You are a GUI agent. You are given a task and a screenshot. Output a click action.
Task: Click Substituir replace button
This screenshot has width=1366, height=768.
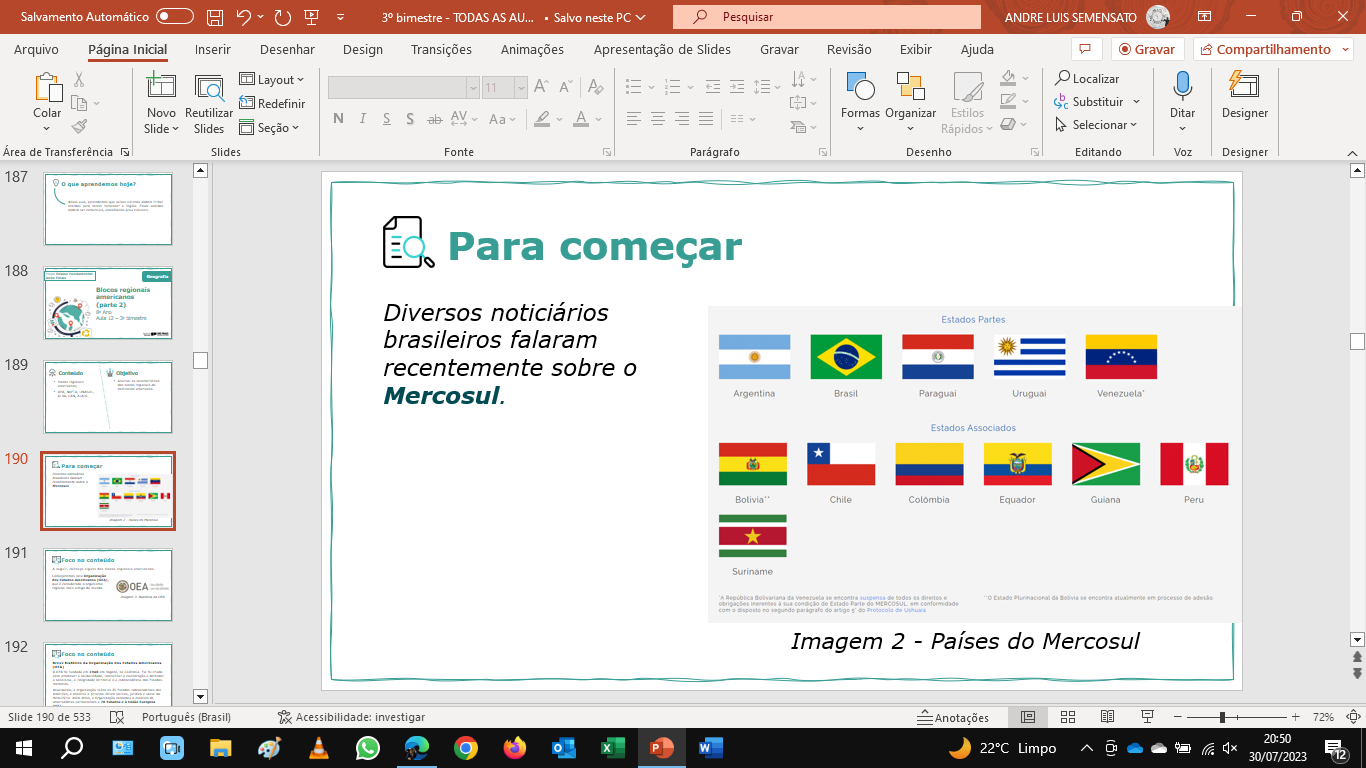pyautogui.click(x=1089, y=102)
